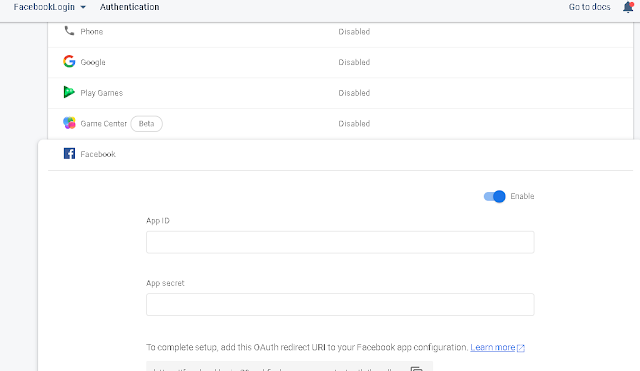Click the Facebook logo icon
The width and height of the screenshot is (640, 371).
pos(69,153)
